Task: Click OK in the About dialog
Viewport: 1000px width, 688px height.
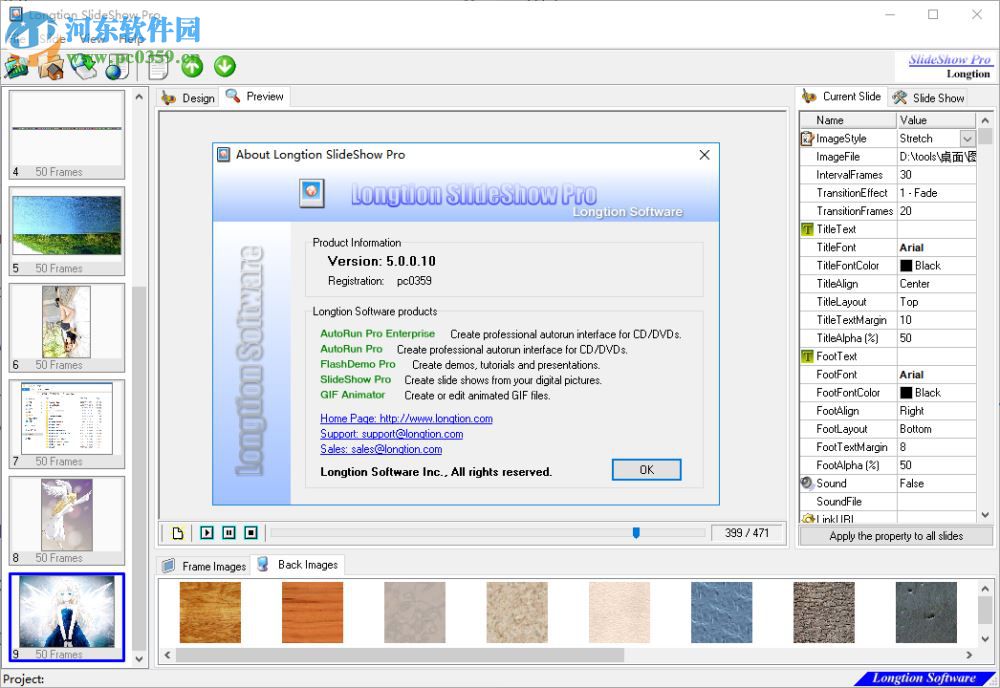Action: (646, 469)
